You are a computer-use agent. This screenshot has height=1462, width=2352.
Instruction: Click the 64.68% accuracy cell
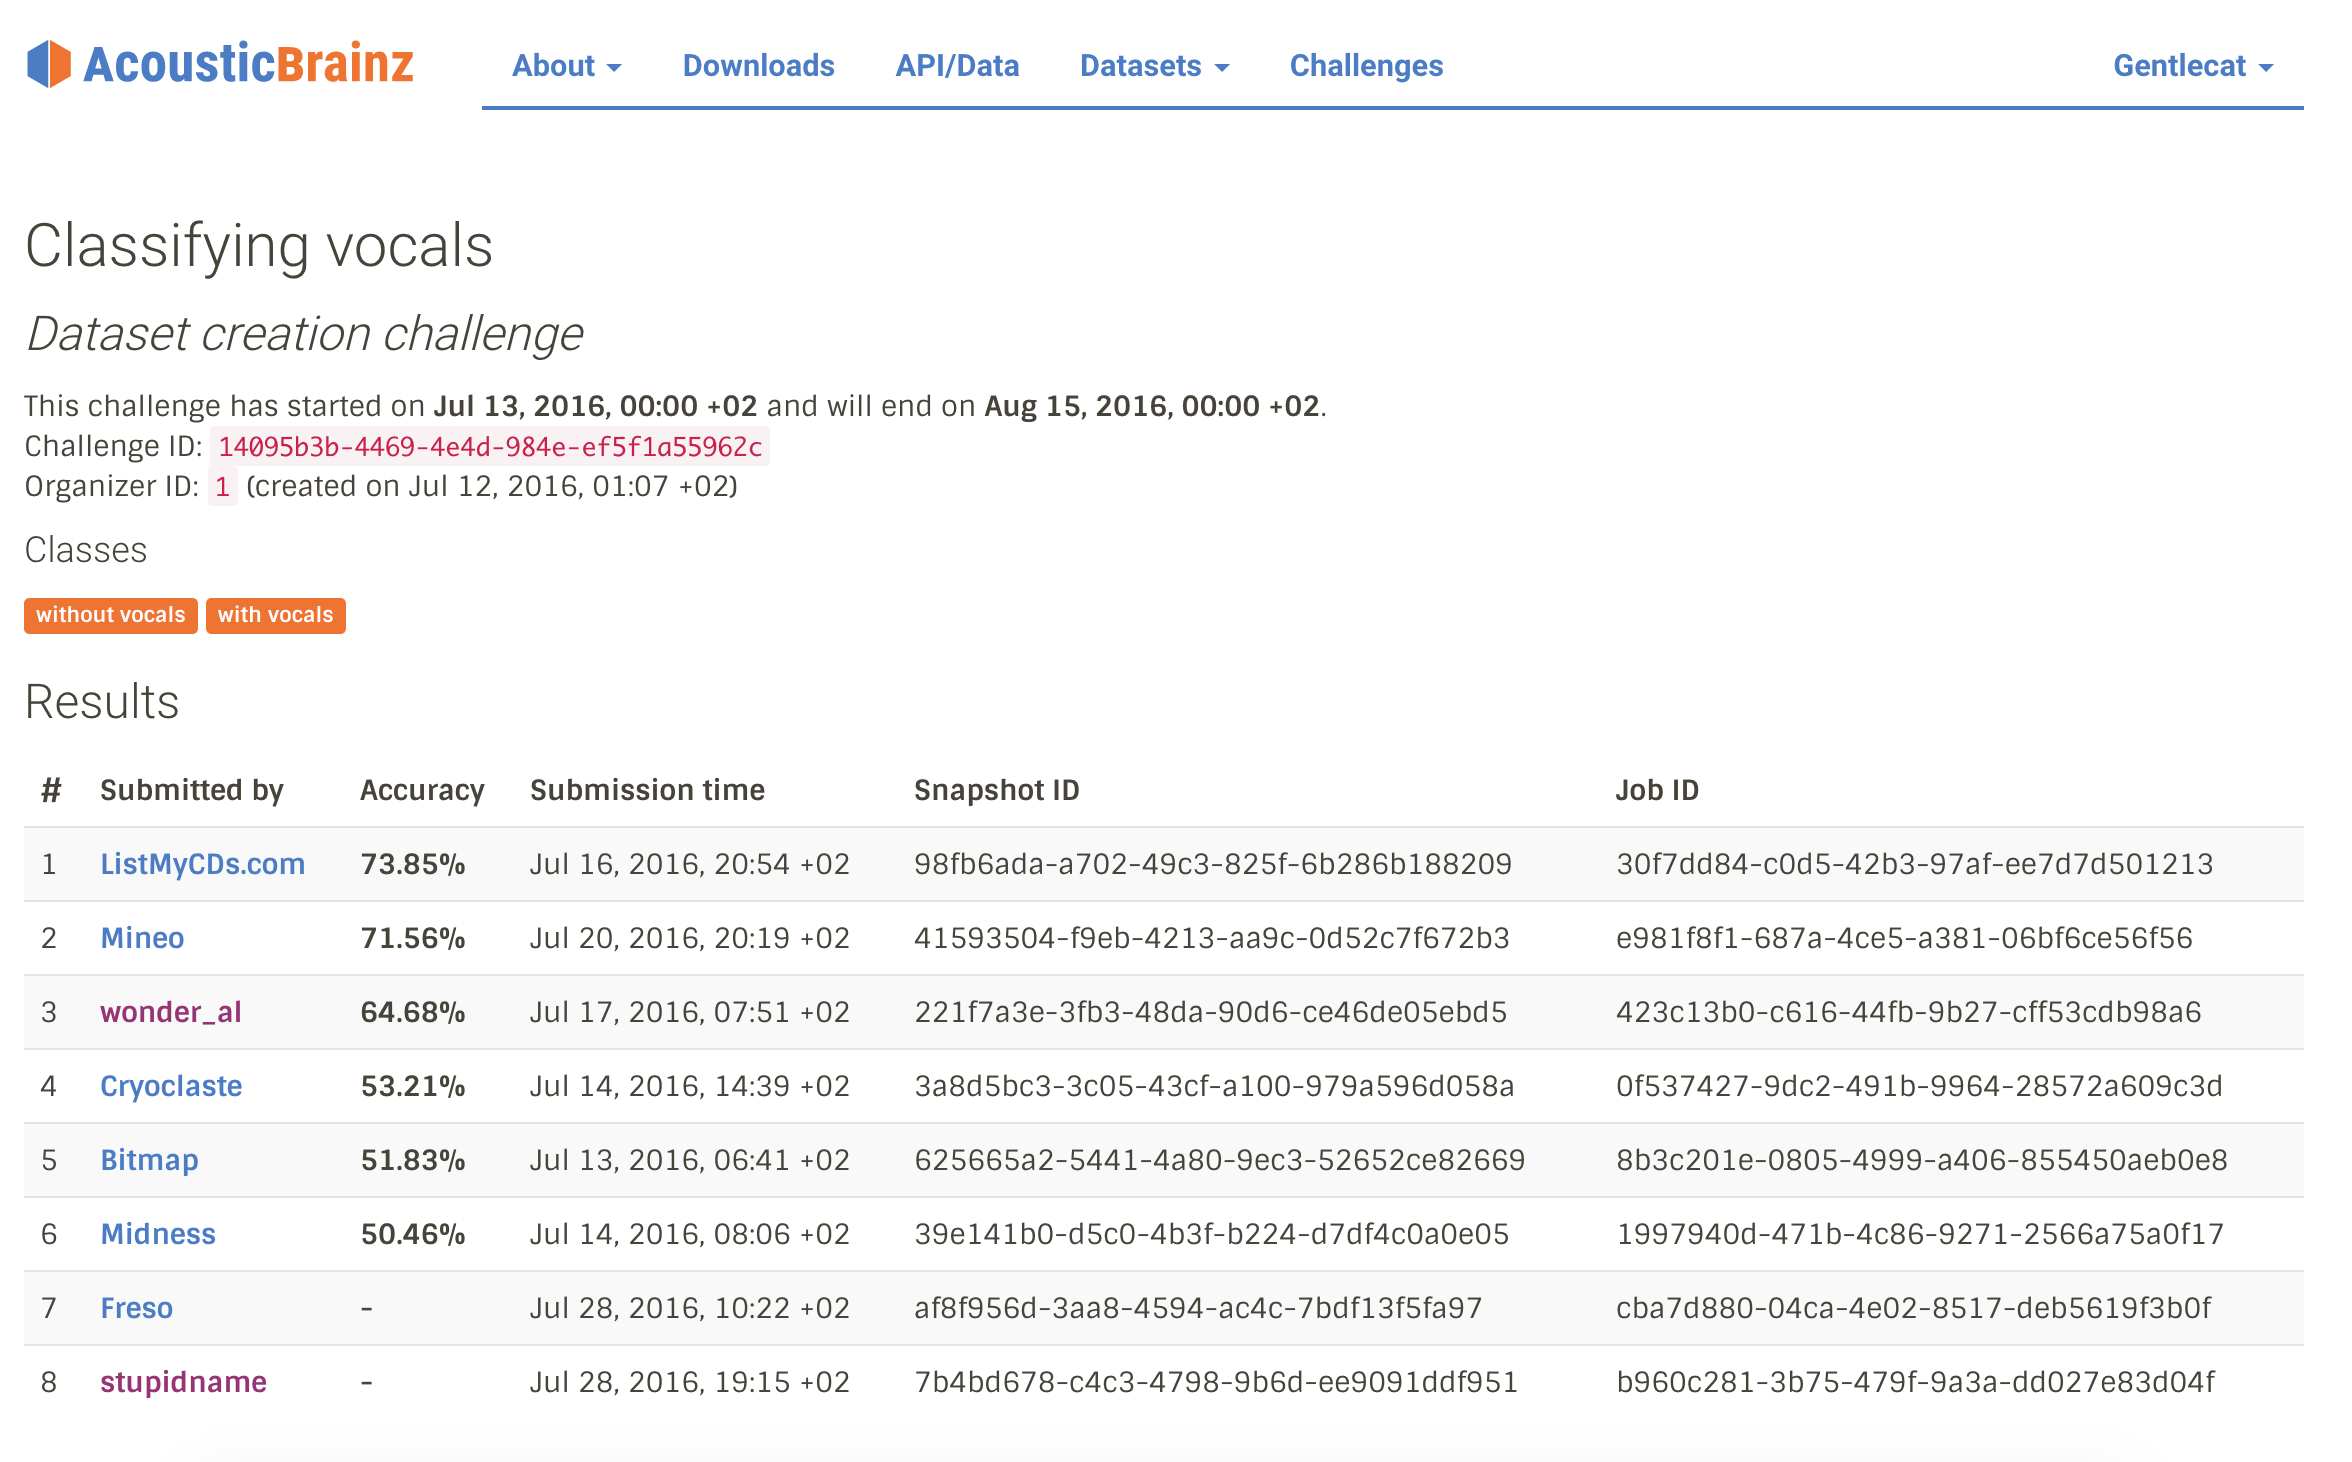(413, 1012)
